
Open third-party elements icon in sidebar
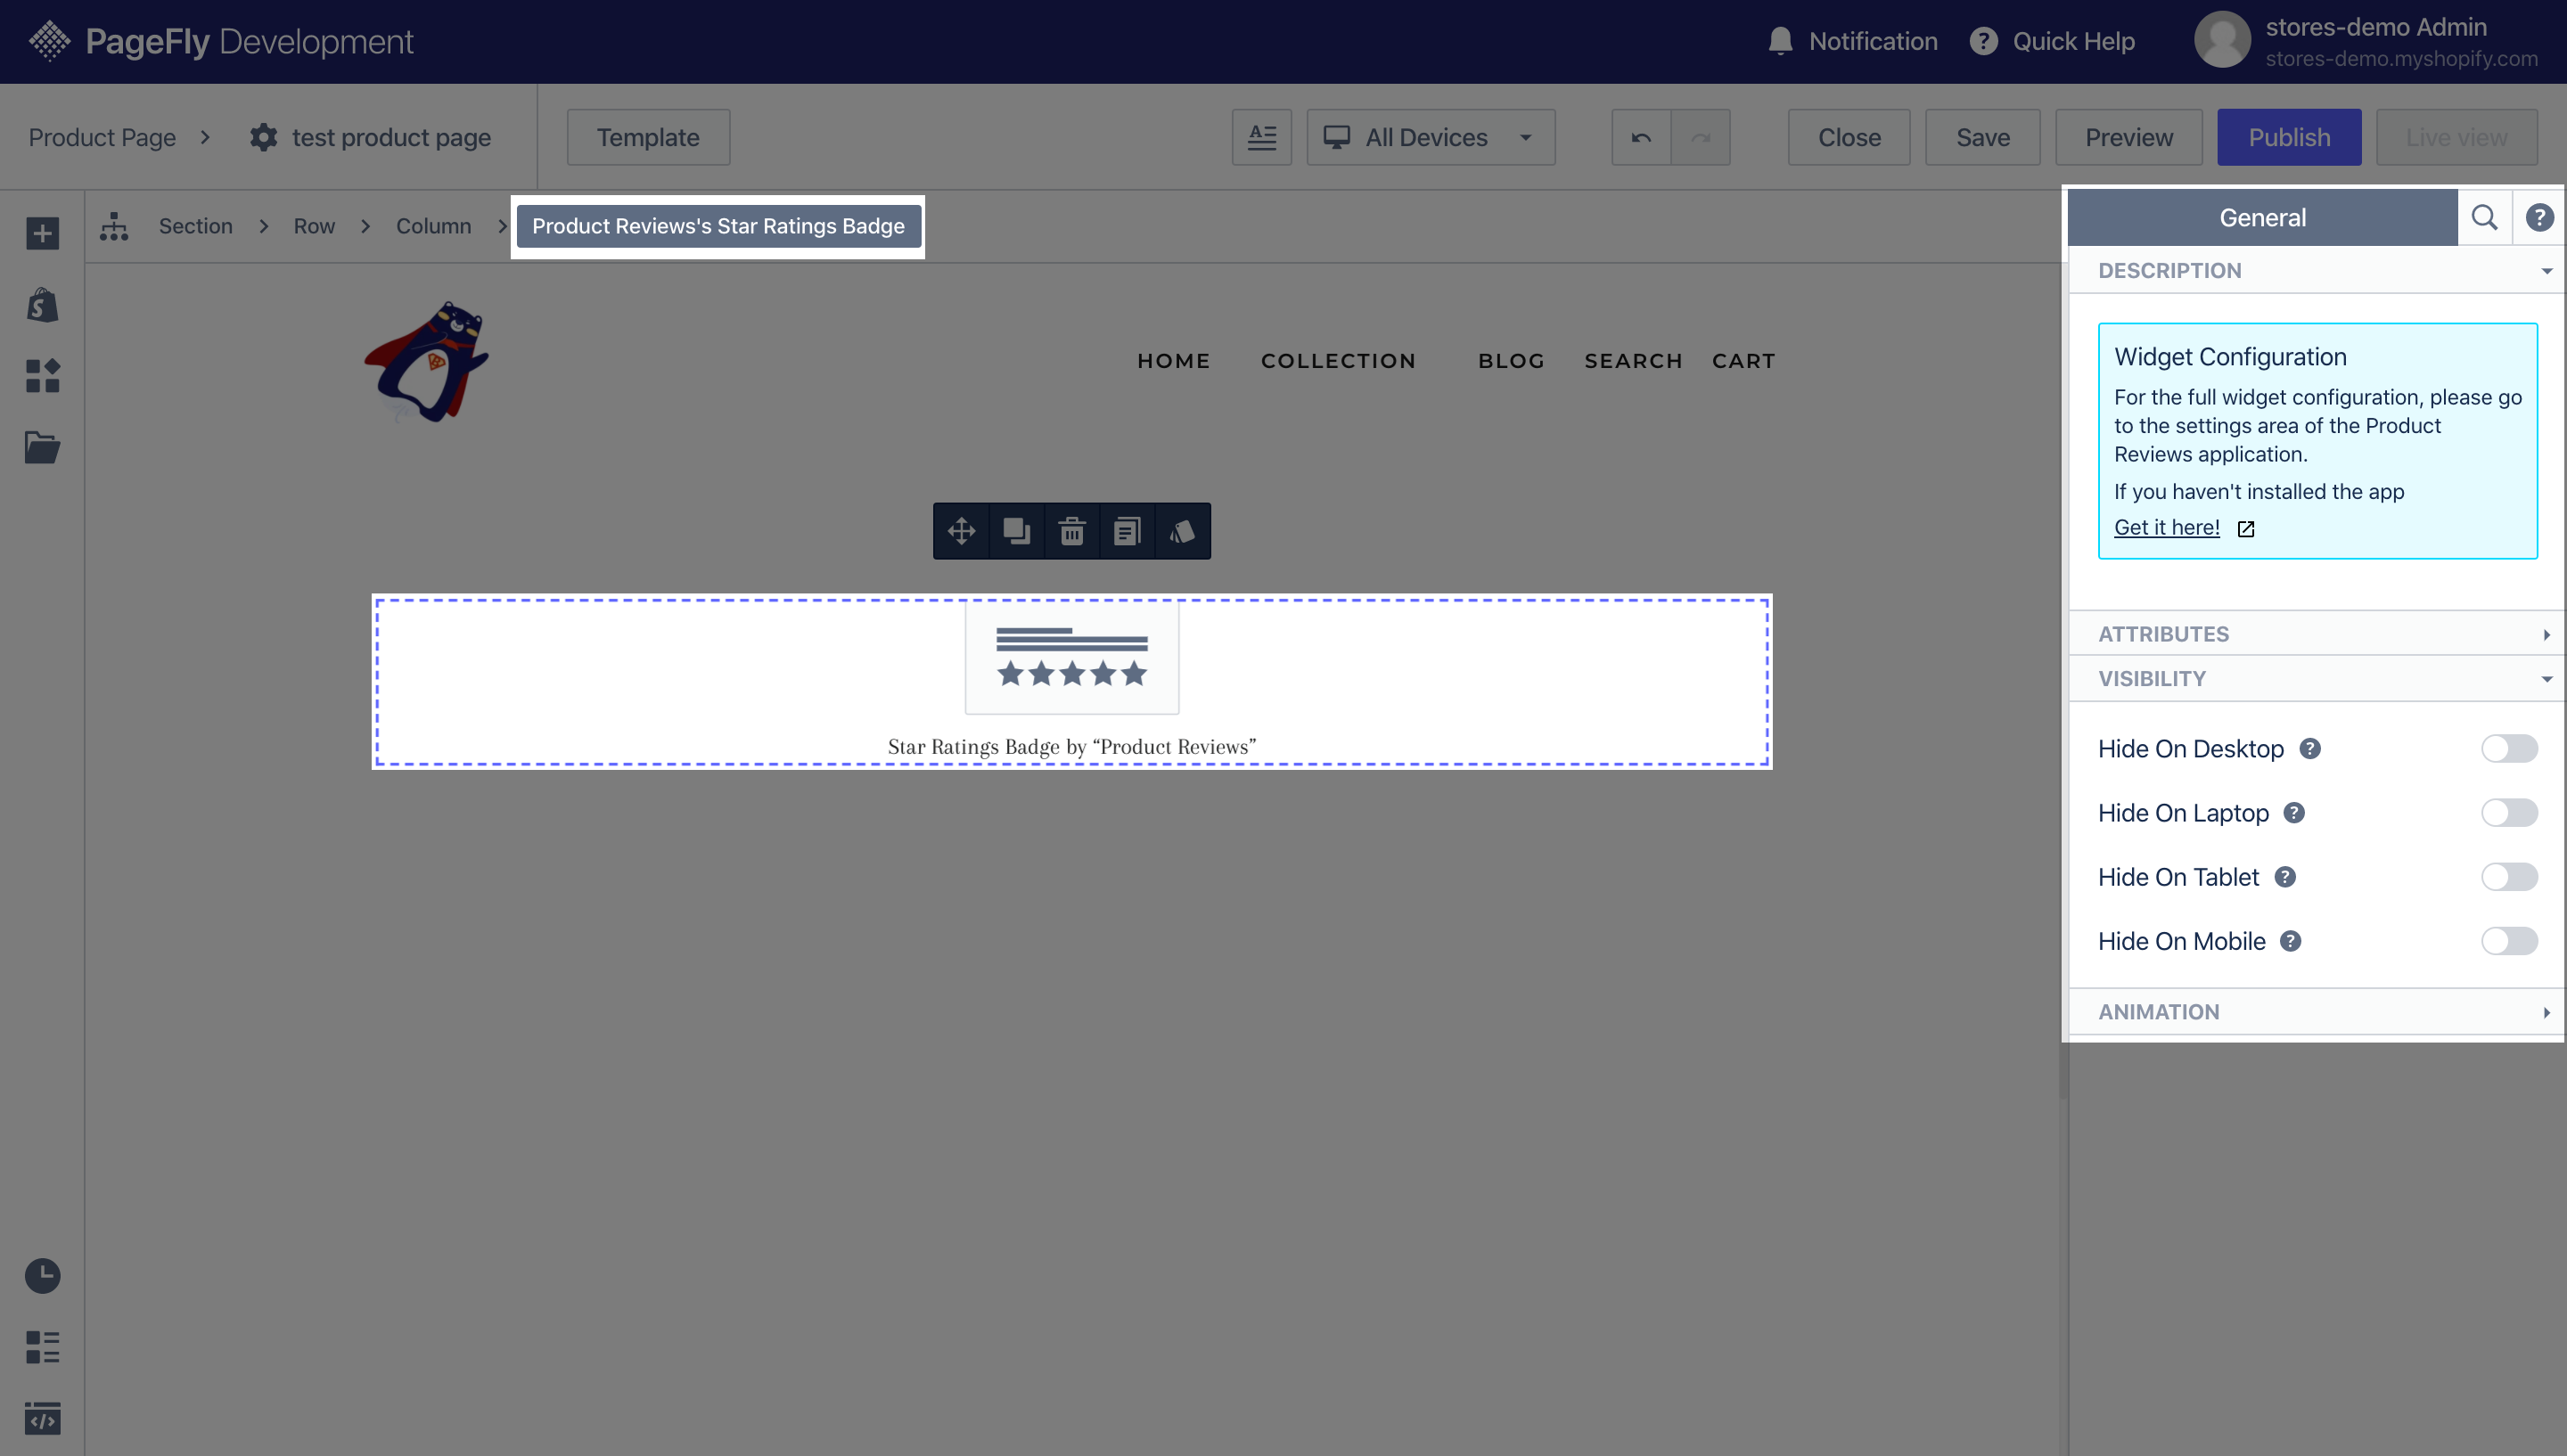point(42,376)
